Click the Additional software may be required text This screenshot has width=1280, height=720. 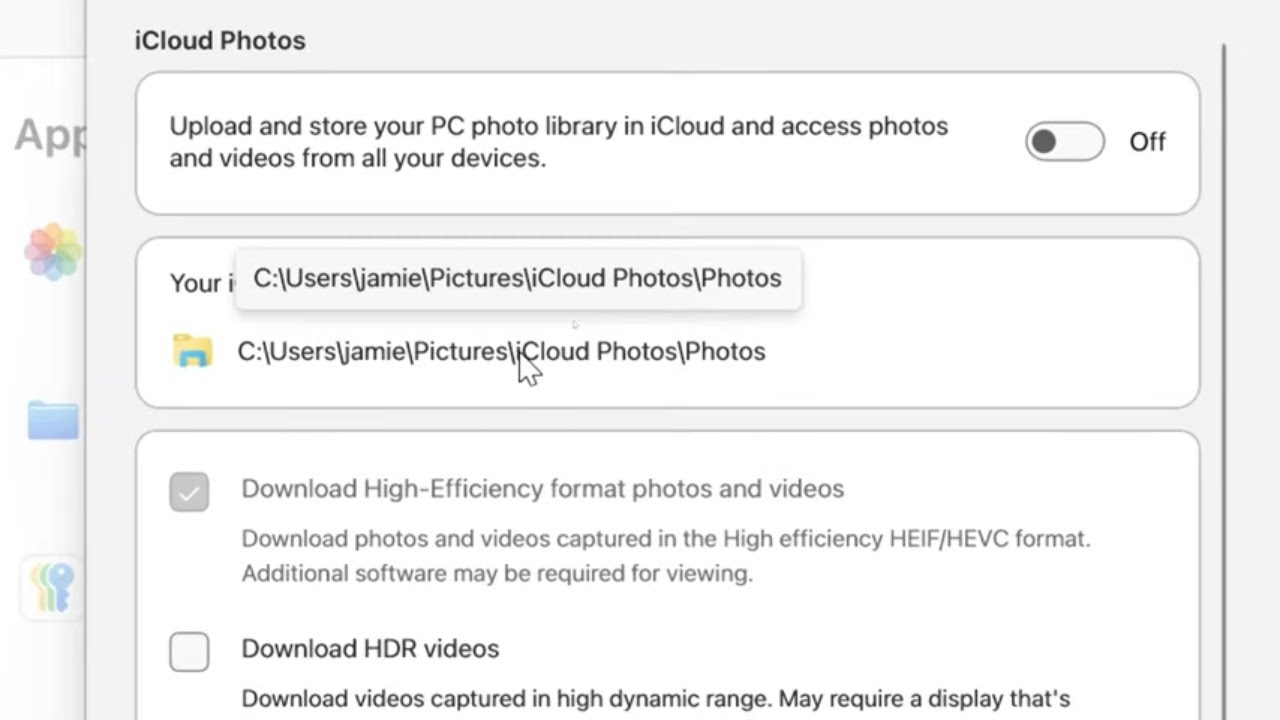(x=497, y=574)
